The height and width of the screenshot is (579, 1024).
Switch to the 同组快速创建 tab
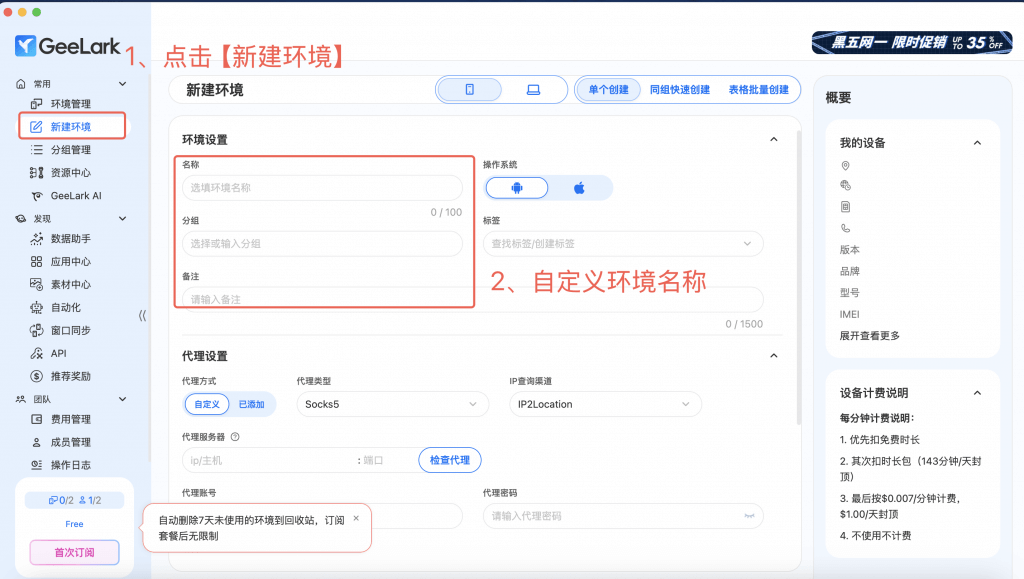(x=679, y=90)
